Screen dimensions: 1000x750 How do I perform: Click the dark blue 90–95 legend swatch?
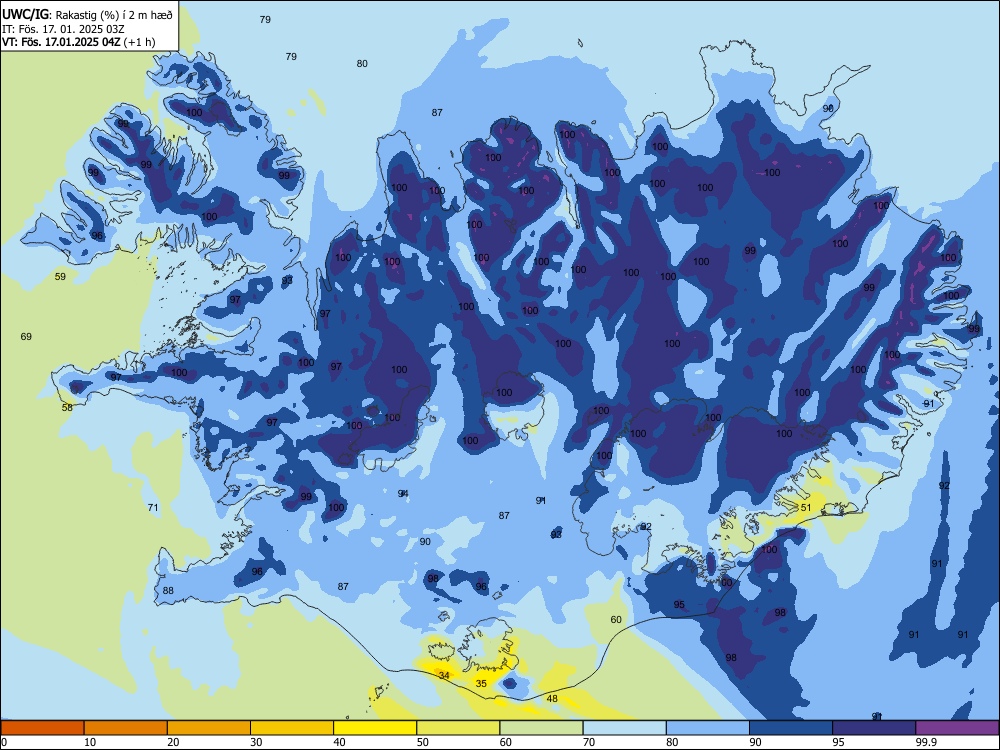coord(791,728)
